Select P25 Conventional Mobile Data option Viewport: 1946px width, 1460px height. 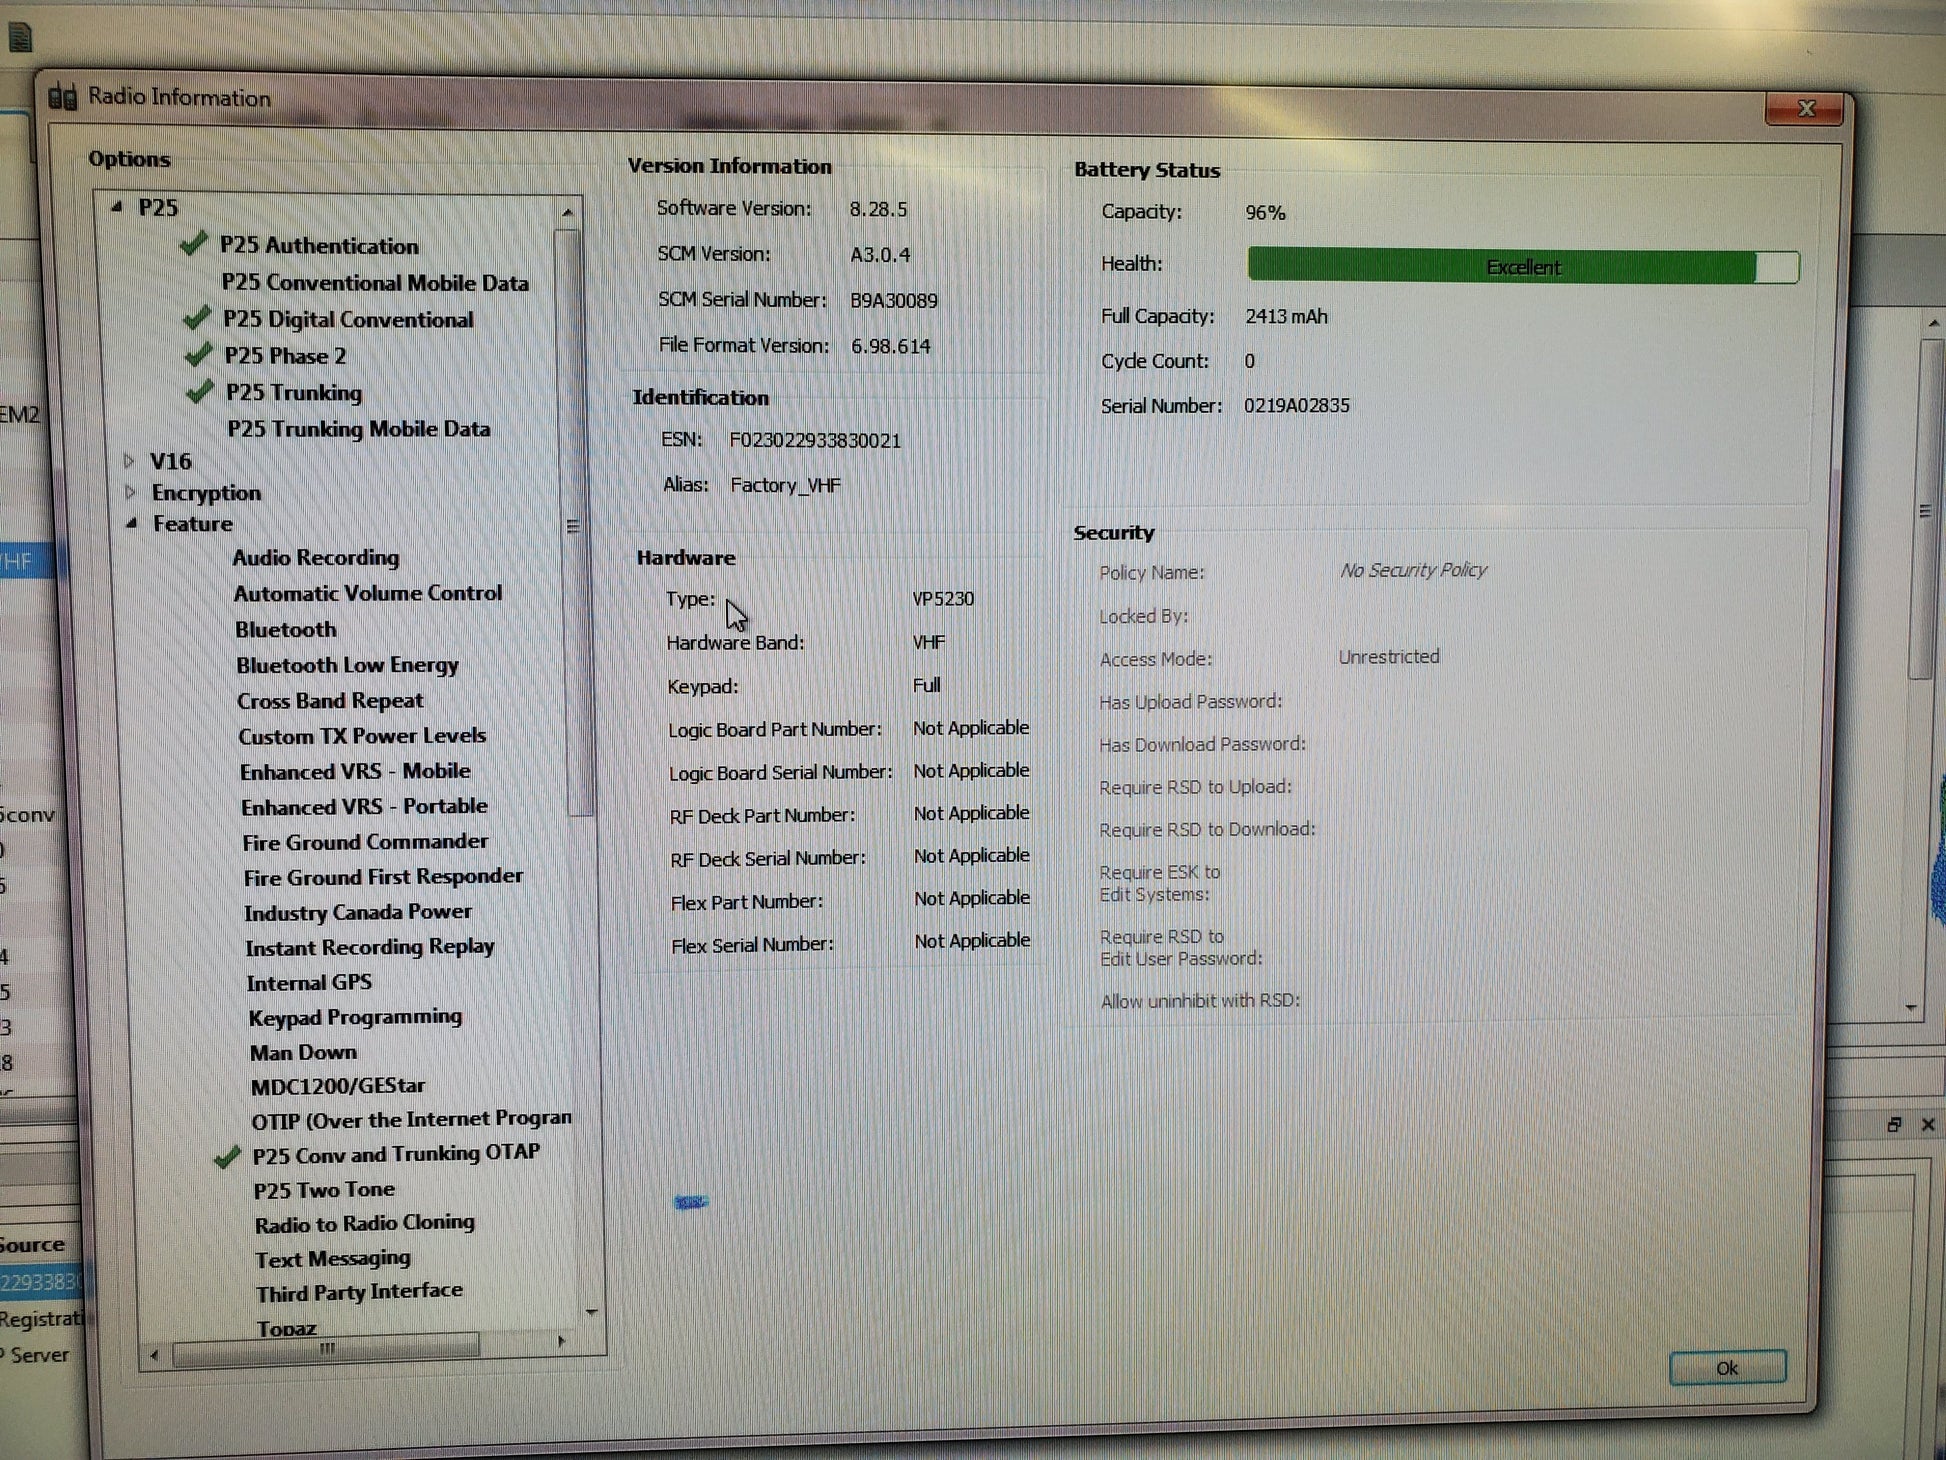[375, 283]
